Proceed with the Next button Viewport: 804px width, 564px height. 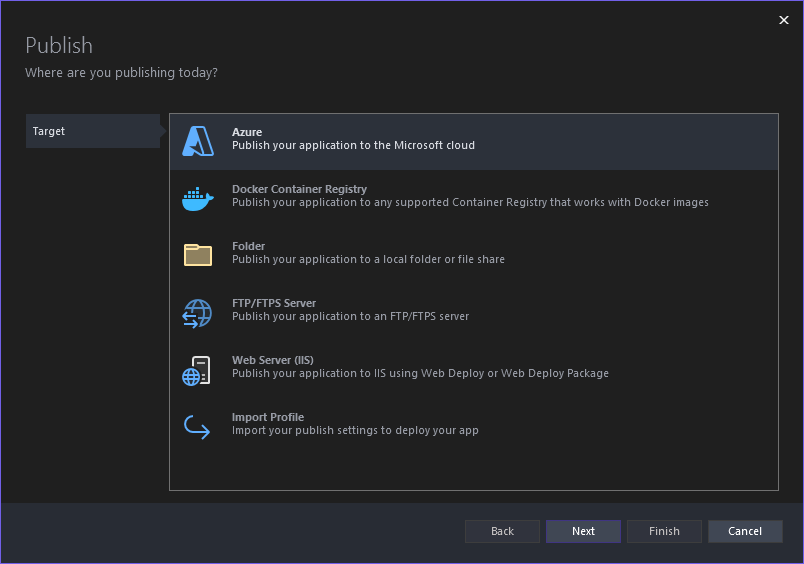point(584,531)
